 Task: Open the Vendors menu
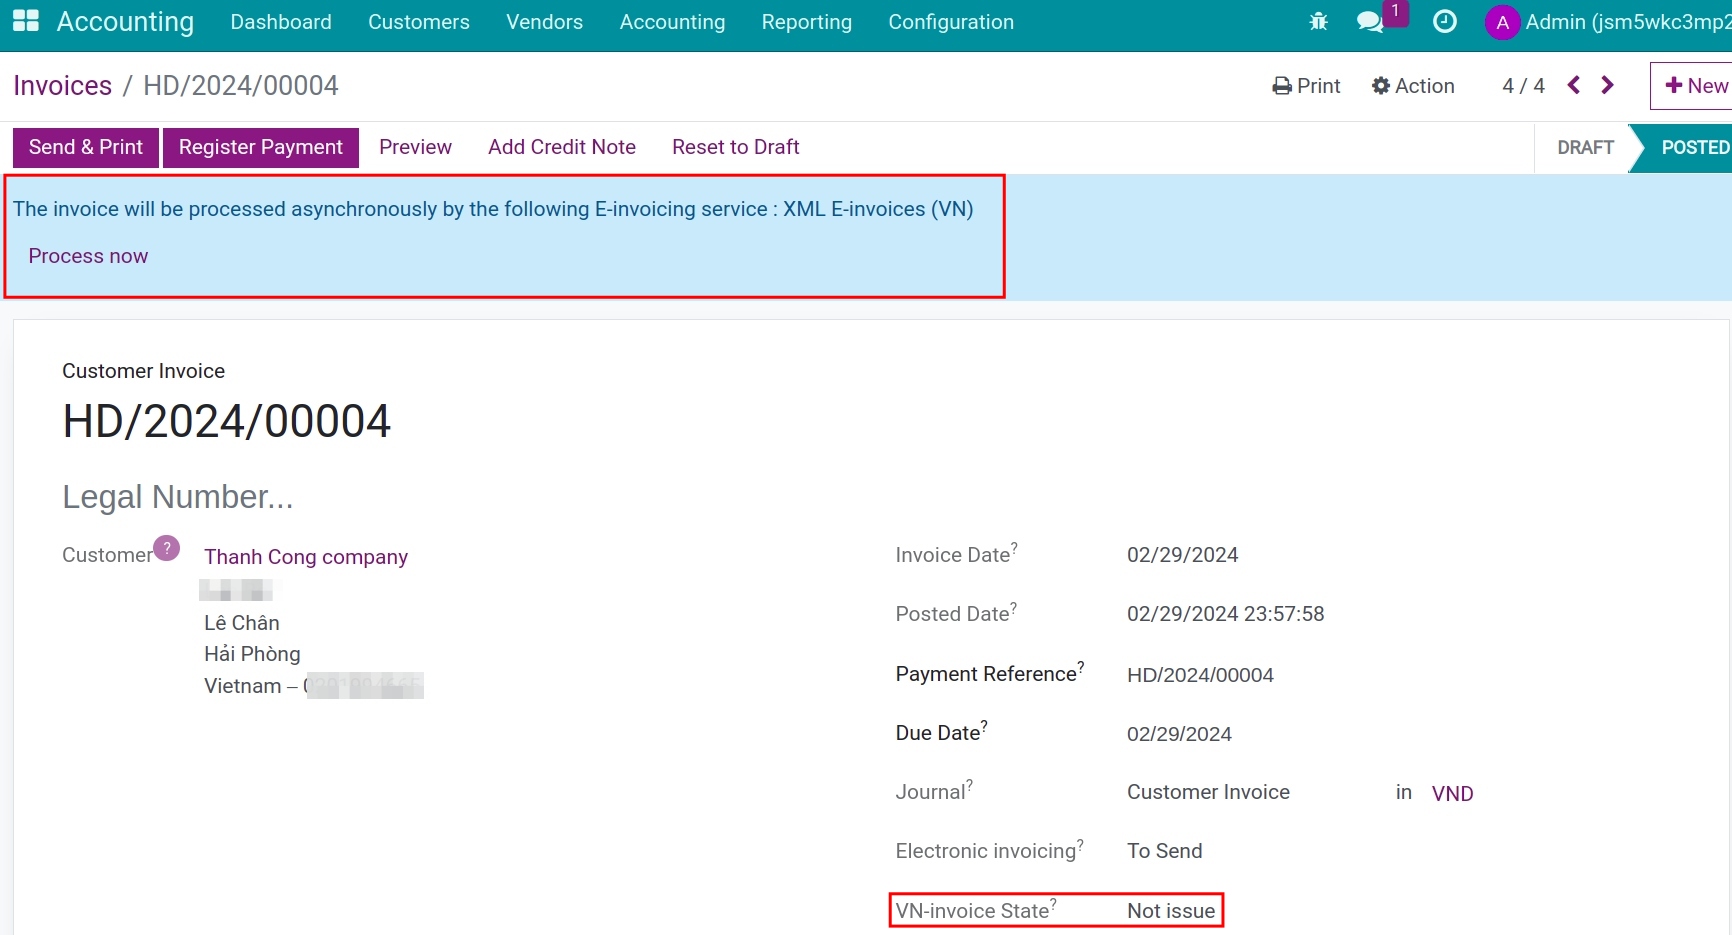pyautogui.click(x=545, y=22)
